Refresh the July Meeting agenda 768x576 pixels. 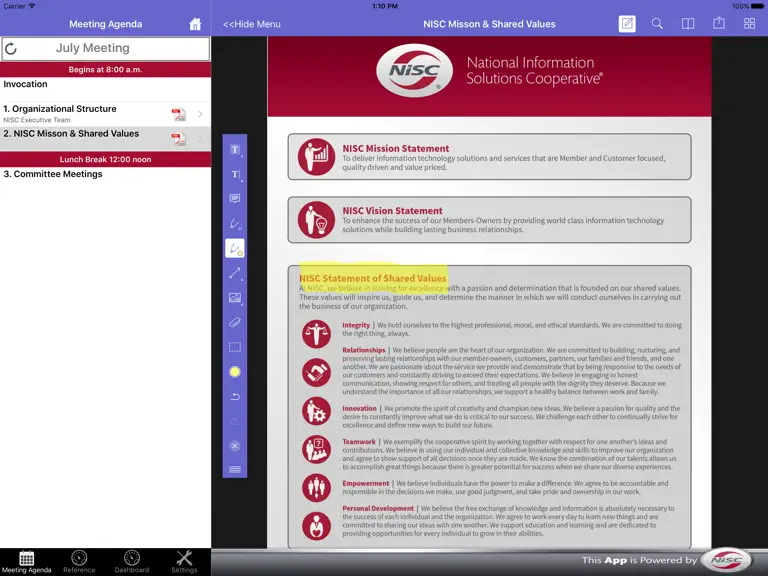click(11, 48)
